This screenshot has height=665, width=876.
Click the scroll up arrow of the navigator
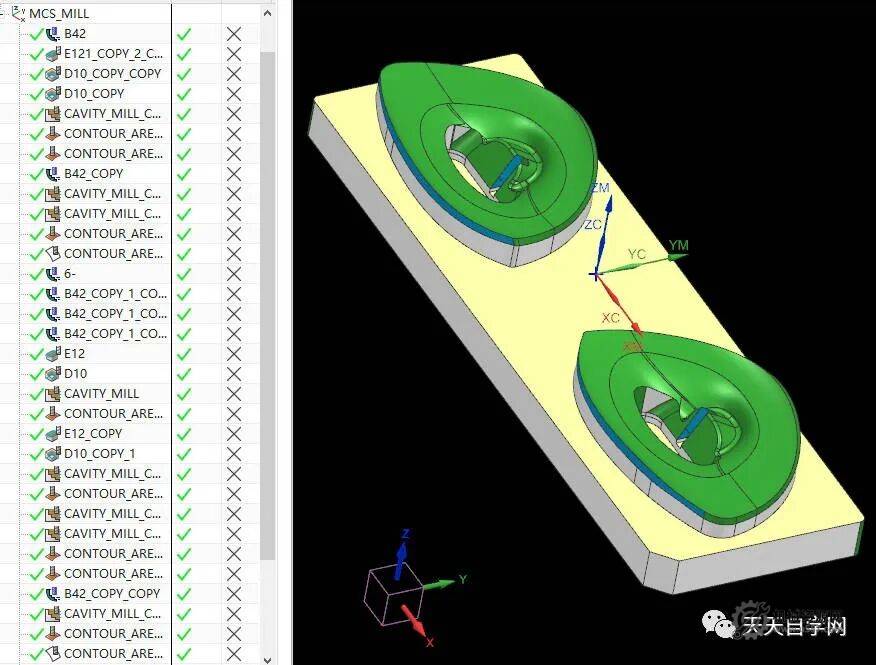pyautogui.click(x=267, y=13)
